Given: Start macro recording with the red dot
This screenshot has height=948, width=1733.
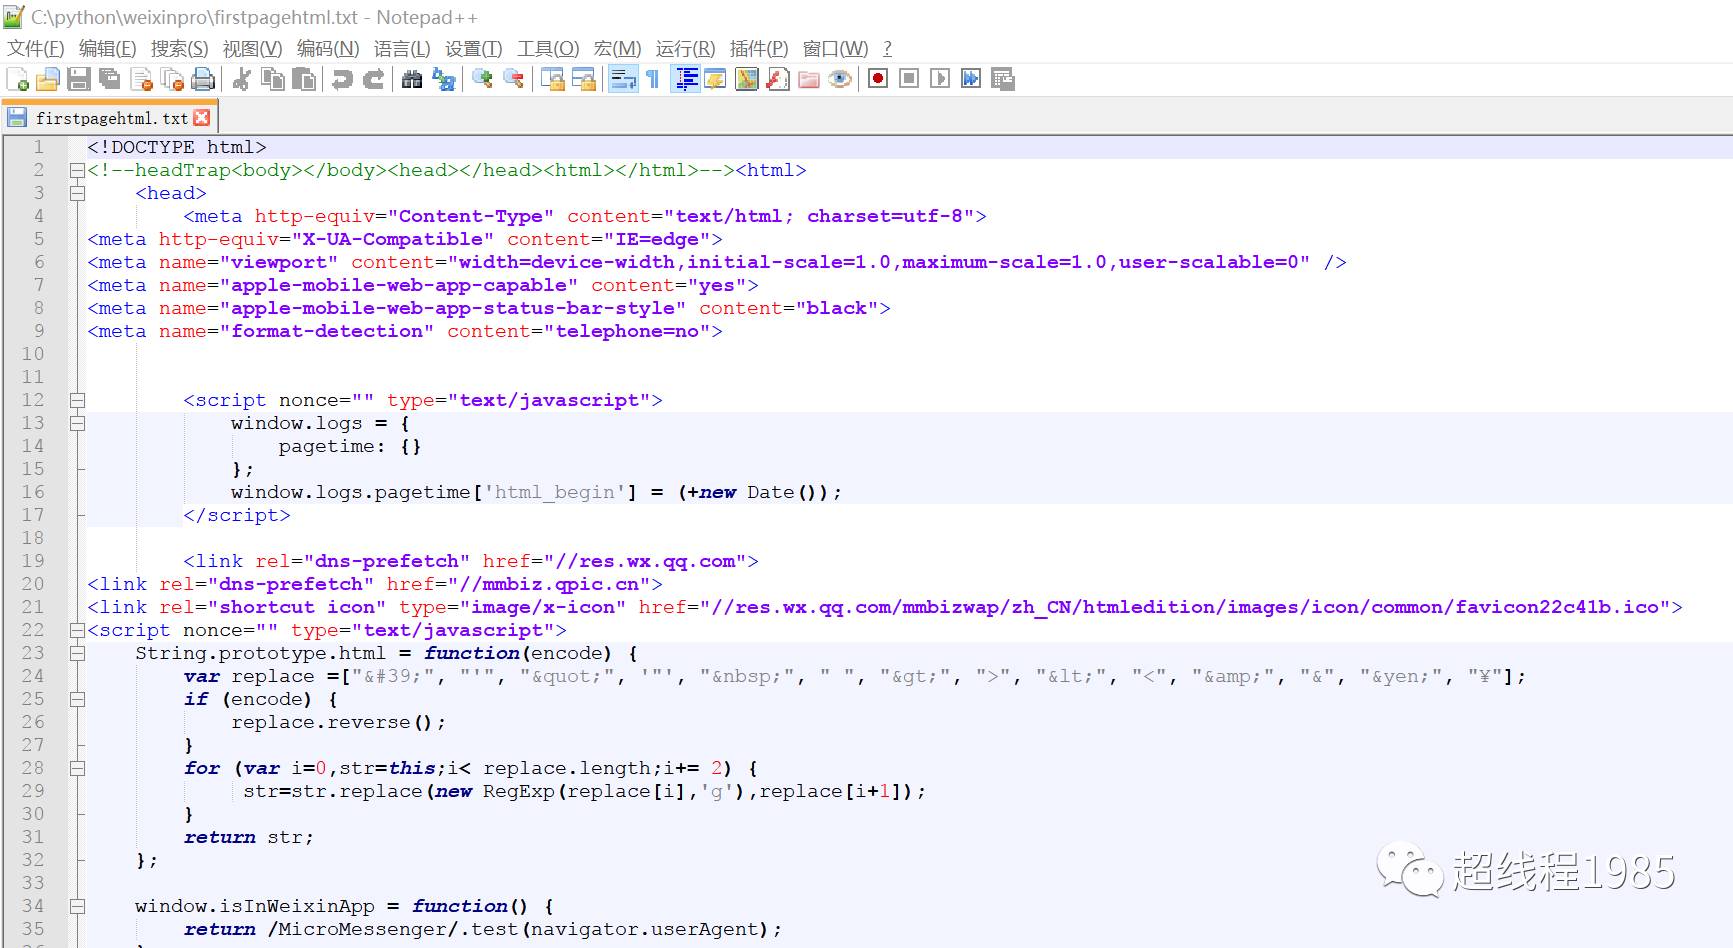Looking at the screenshot, I should click(x=878, y=79).
